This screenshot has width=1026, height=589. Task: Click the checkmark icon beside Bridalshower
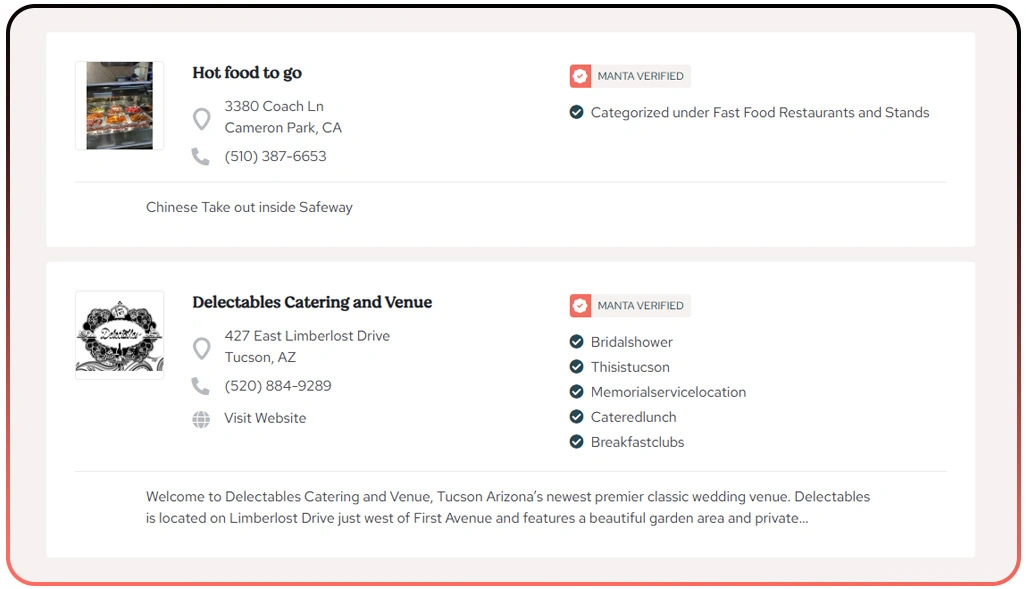(577, 341)
